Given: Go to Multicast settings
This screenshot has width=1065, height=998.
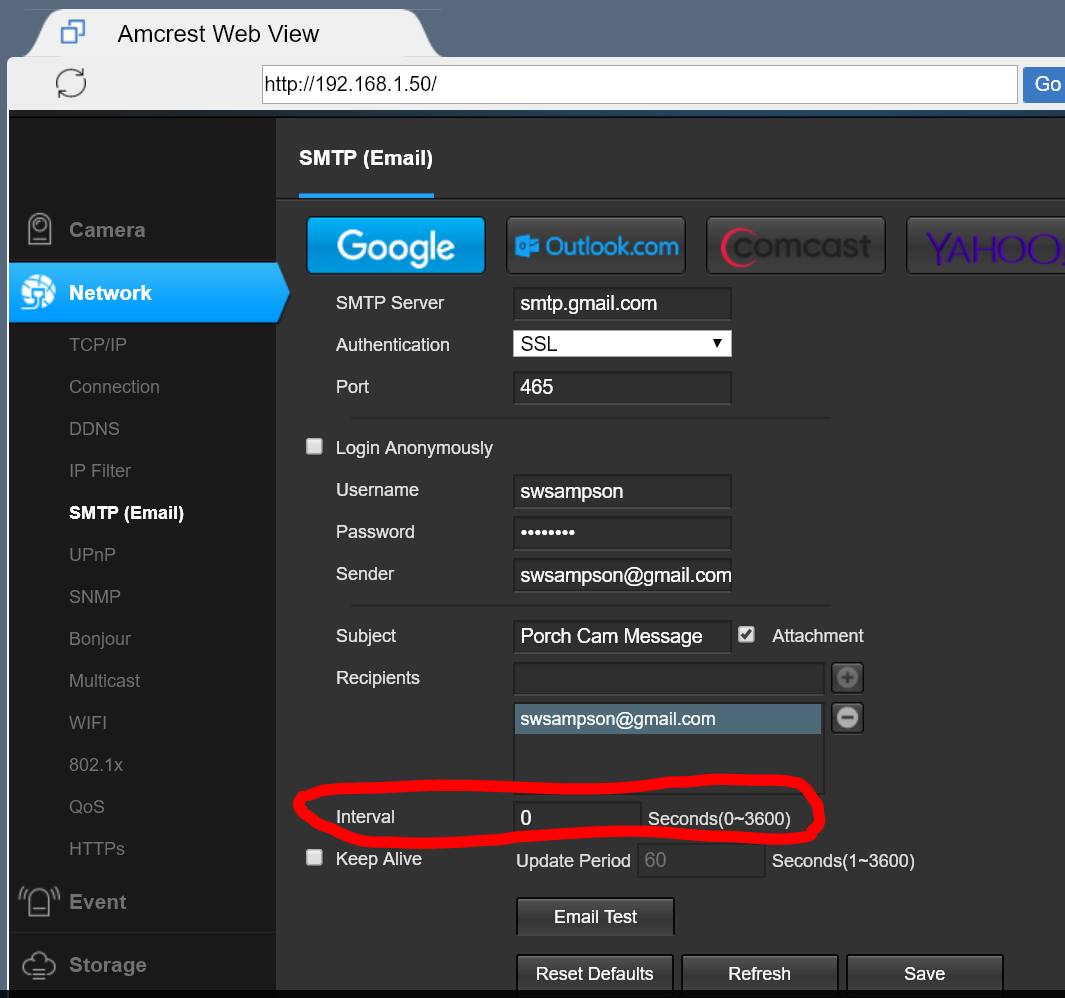Looking at the screenshot, I should coord(105,681).
